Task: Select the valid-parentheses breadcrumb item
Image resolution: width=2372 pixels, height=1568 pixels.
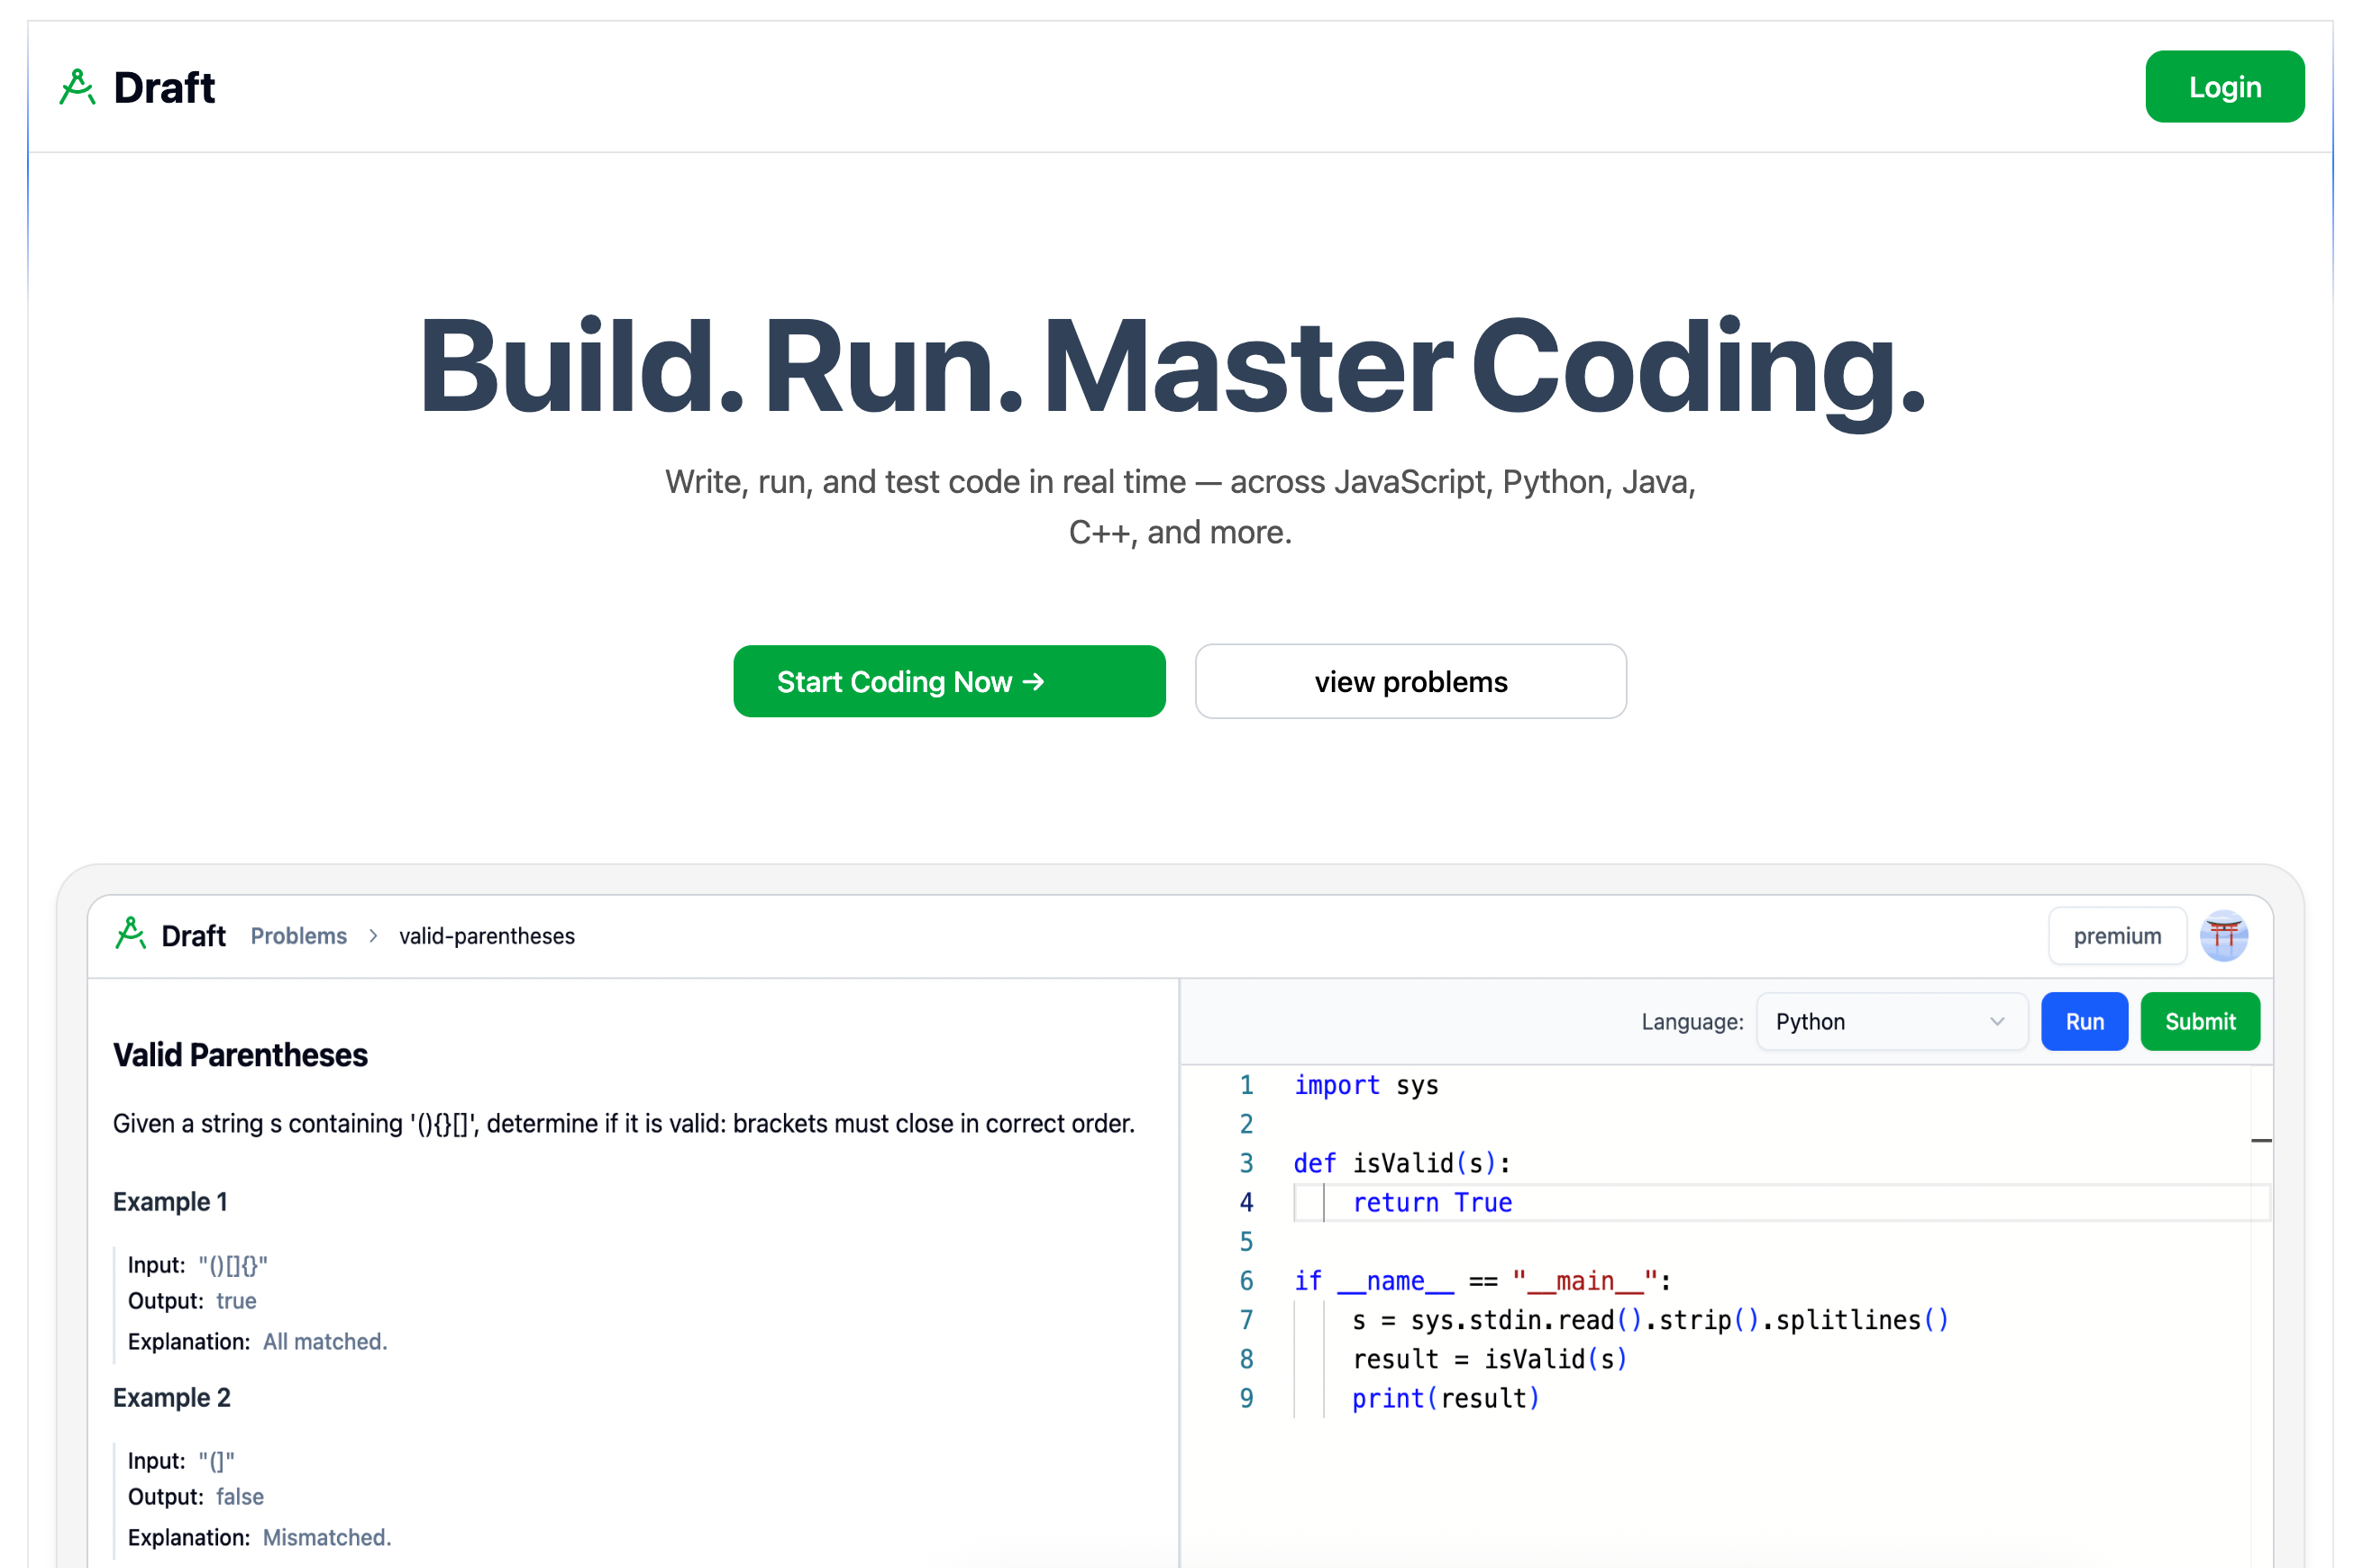Action: click(487, 936)
